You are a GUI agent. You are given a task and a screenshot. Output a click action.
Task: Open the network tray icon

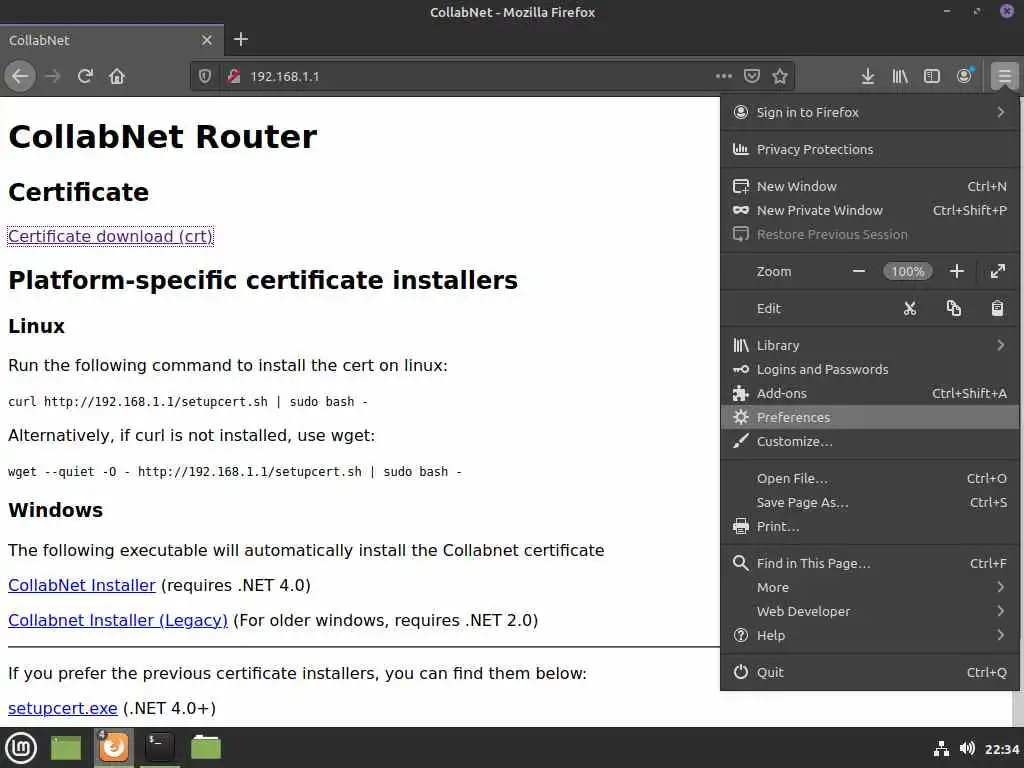pos(941,748)
